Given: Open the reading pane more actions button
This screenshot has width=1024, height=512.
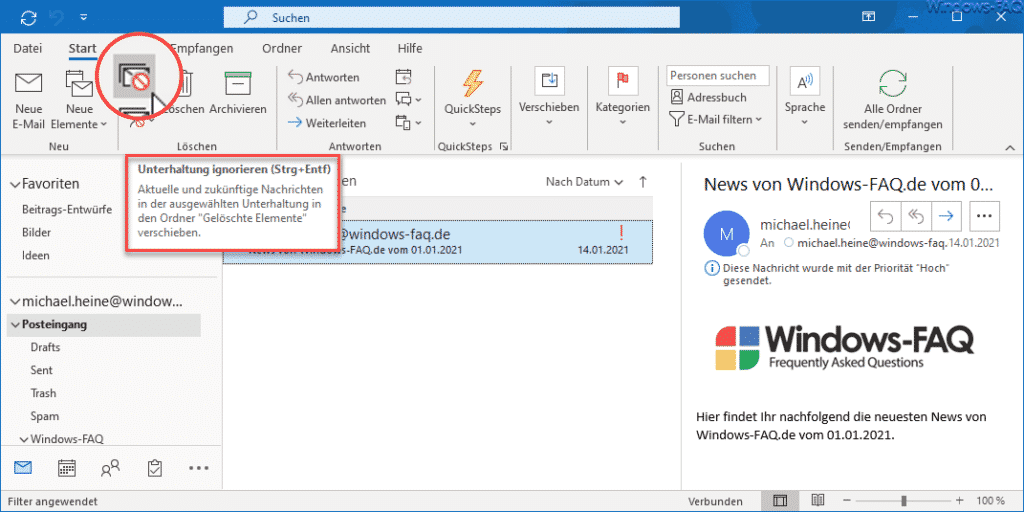Looking at the screenshot, I should (984, 216).
